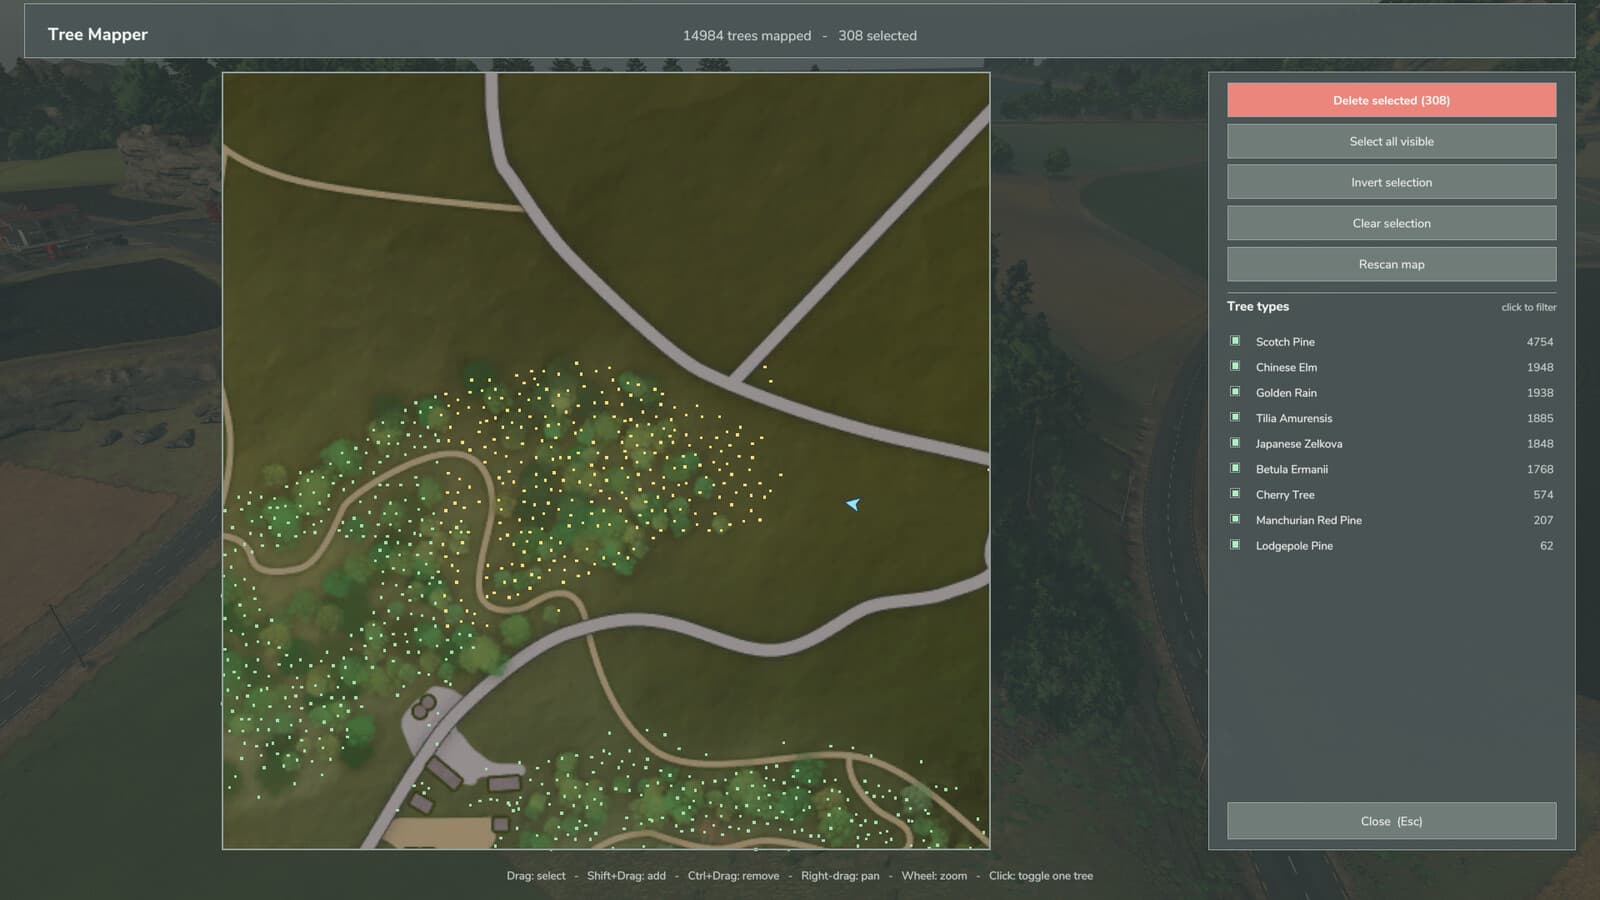Toggle the Chinese Elm checkbox
Viewport: 1600px width, 900px height.
coord(1235,367)
